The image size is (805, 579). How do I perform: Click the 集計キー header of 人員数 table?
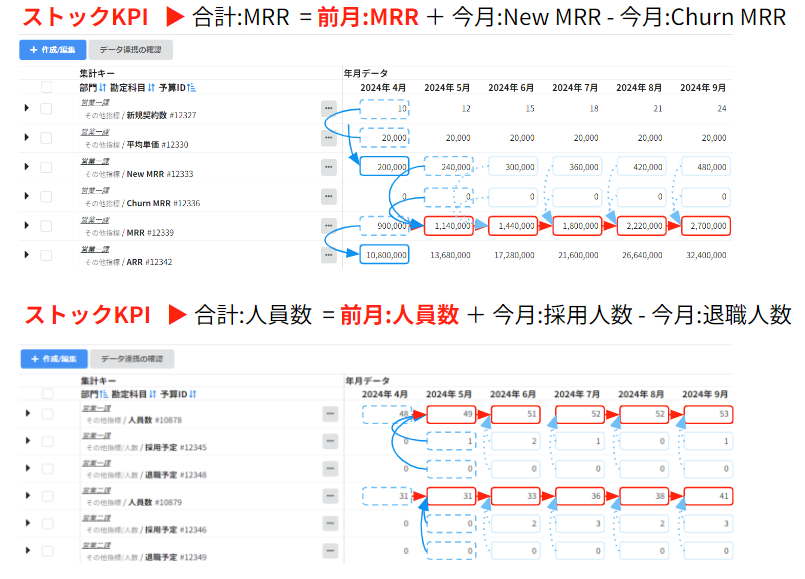coord(98,381)
